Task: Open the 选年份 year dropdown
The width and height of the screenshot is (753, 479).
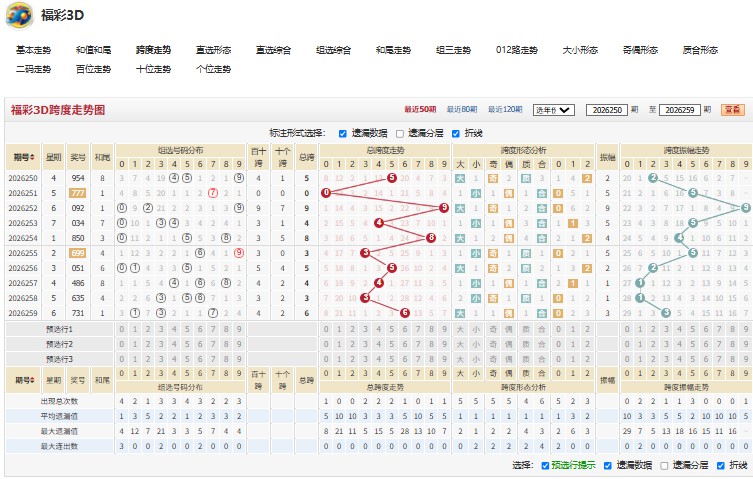Action: 554,110
